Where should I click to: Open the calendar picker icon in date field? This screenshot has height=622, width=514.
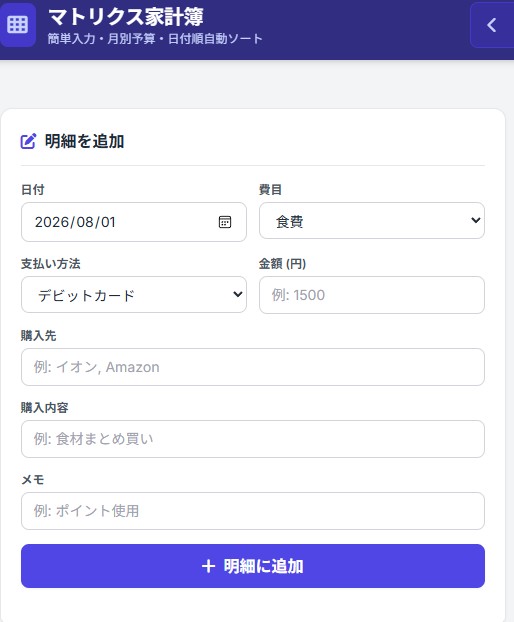click(225, 222)
